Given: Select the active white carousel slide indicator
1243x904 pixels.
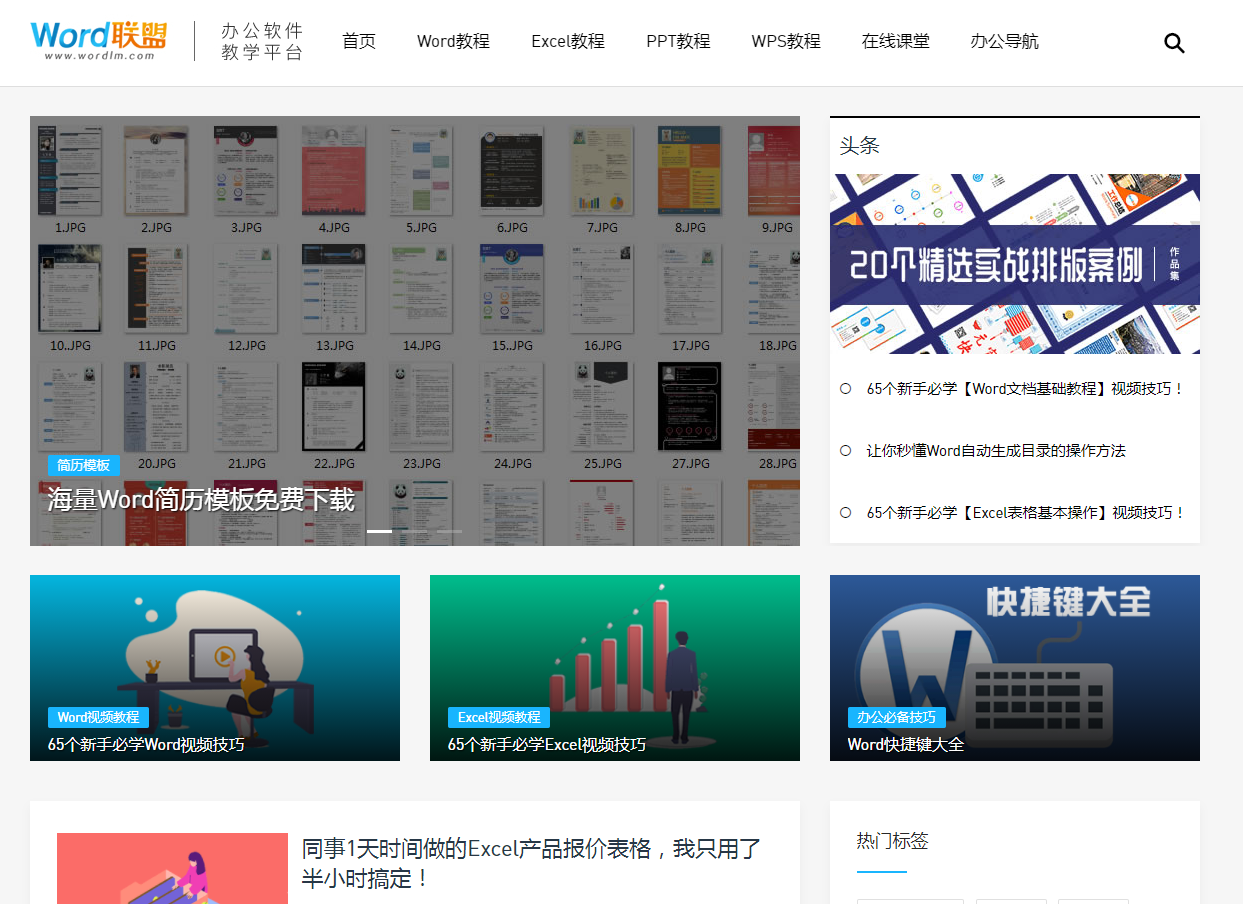Looking at the screenshot, I should pyautogui.click(x=380, y=531).
